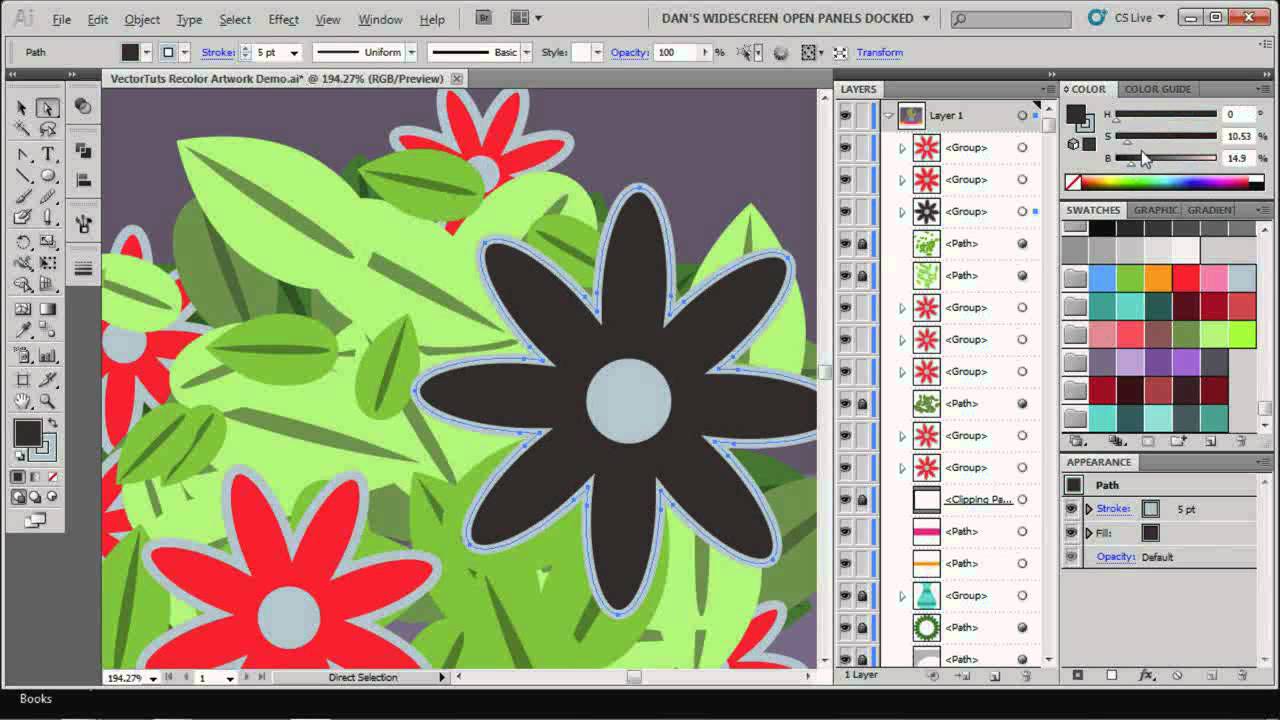Open Adobe Bridge from the menu bar
Image resolution: width=1280 pixels, height=720 pixels.
pyautogui.click(x=485, y=18)
